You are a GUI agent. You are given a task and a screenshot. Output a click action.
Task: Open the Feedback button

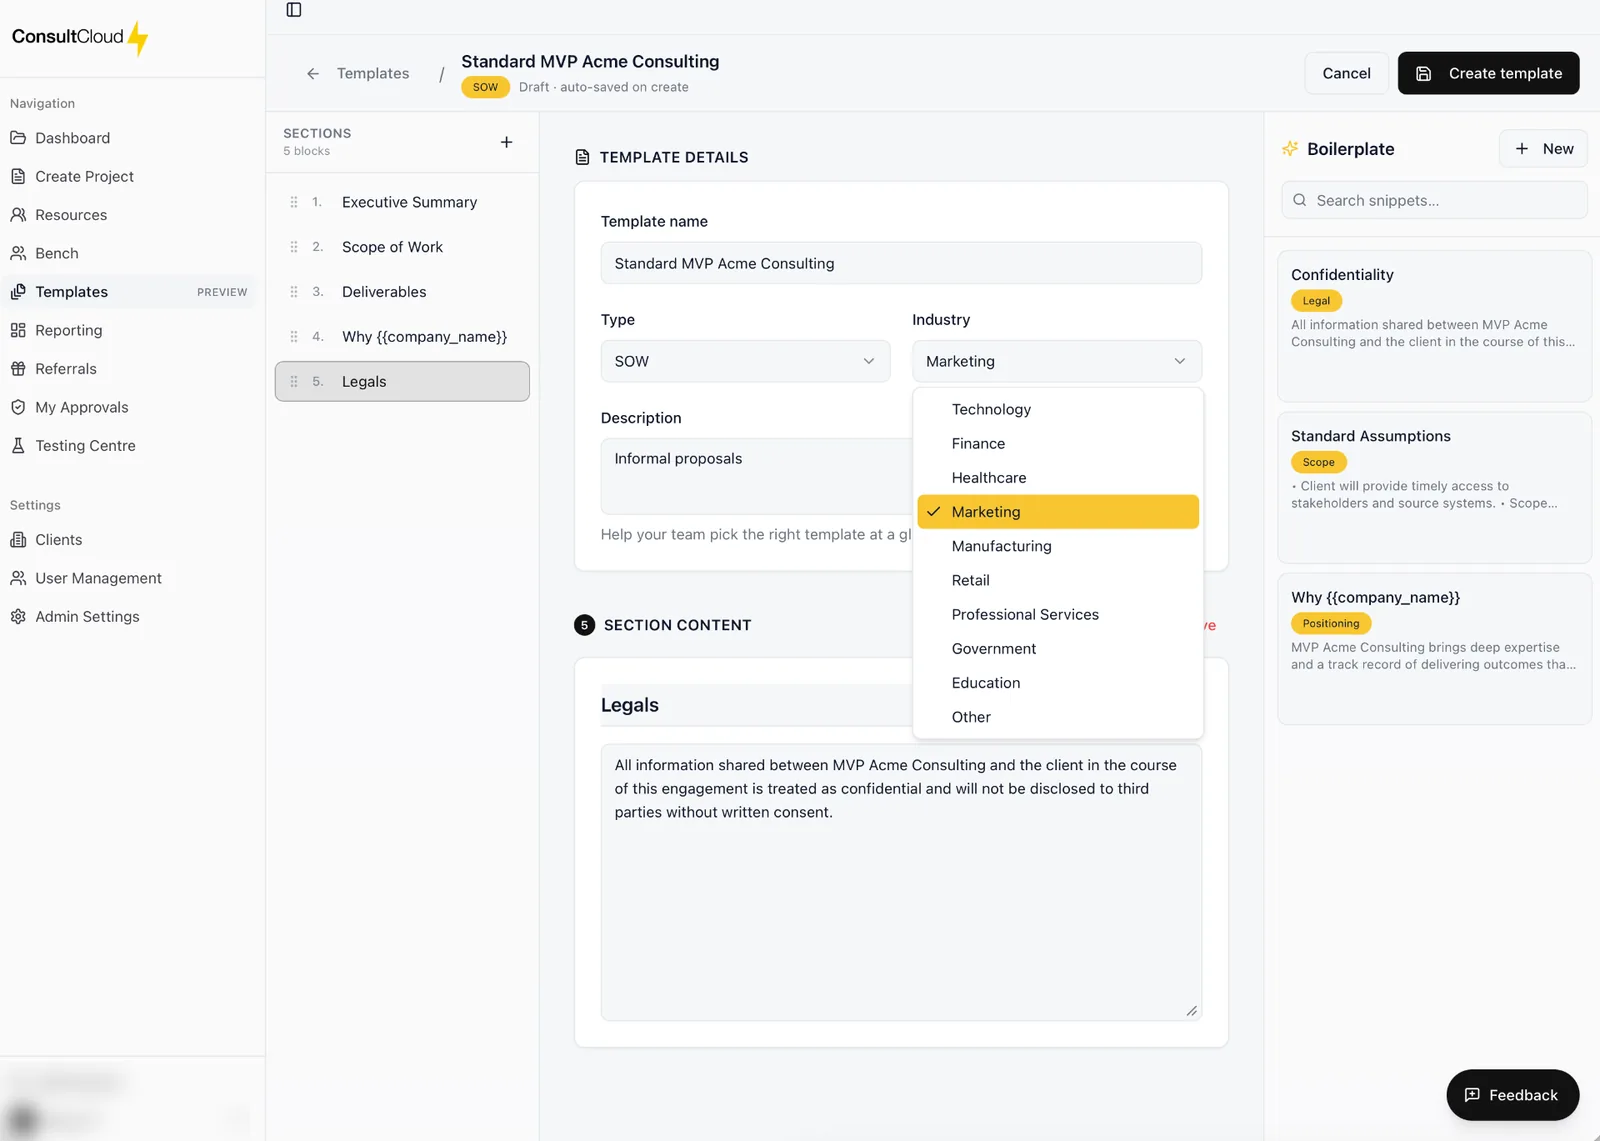1512,1095
